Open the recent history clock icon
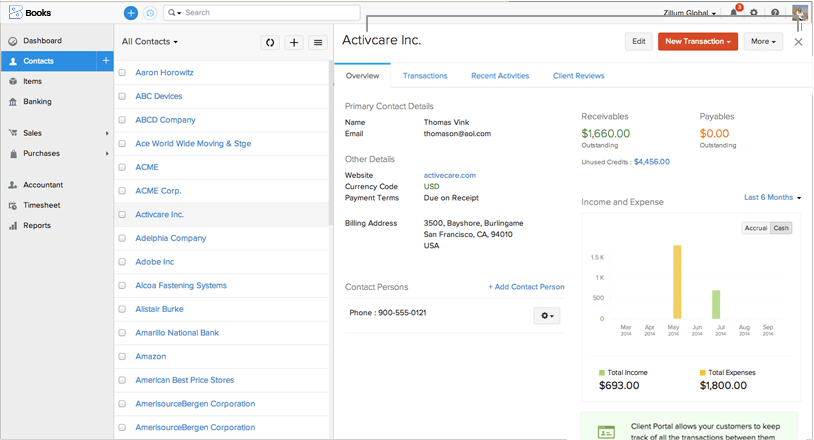 tap(150, 13)
